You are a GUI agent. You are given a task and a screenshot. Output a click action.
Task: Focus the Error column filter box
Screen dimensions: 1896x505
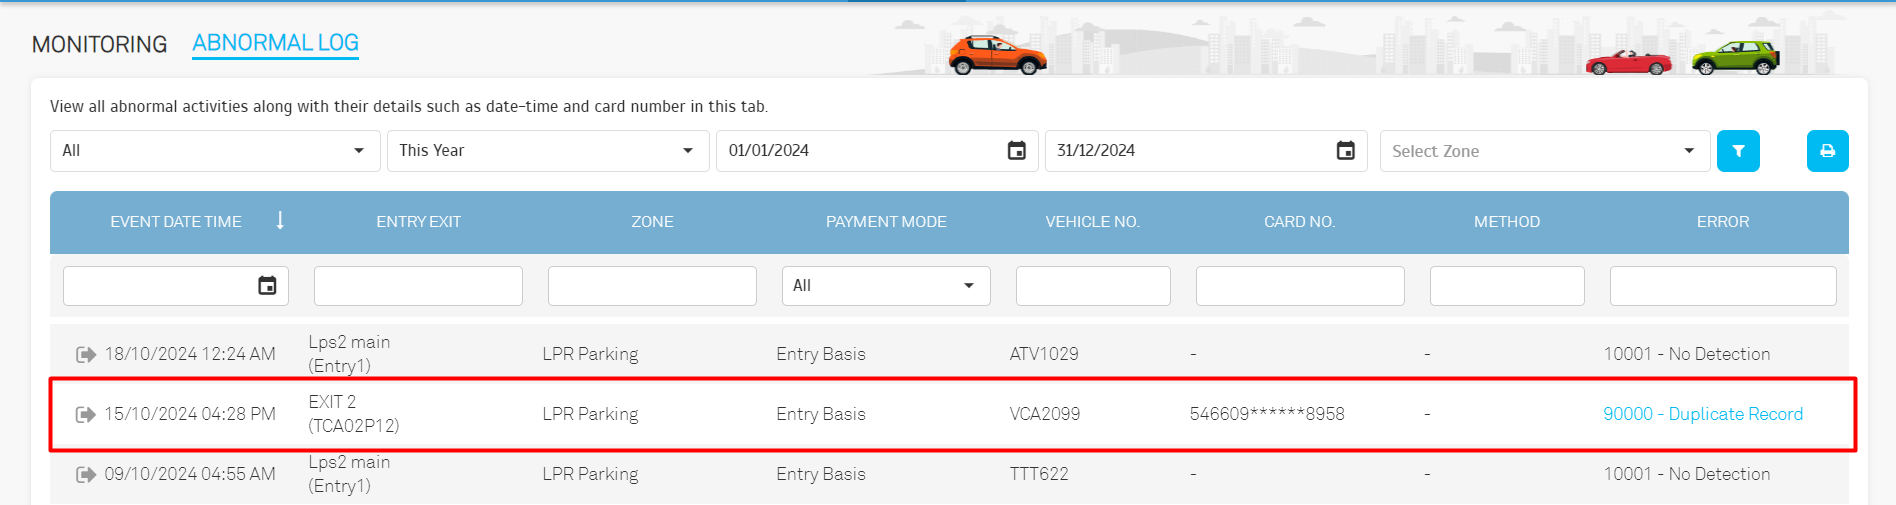coord(1722,286)
